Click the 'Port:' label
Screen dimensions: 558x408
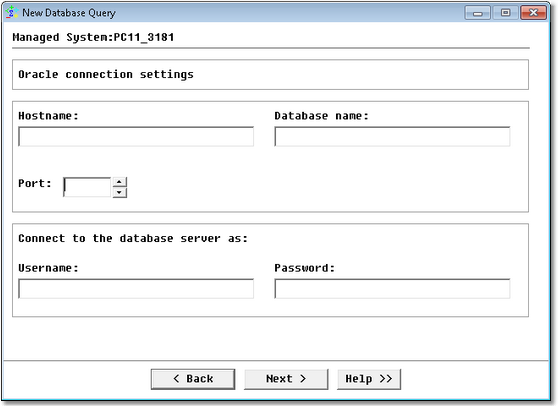[35, 183]
